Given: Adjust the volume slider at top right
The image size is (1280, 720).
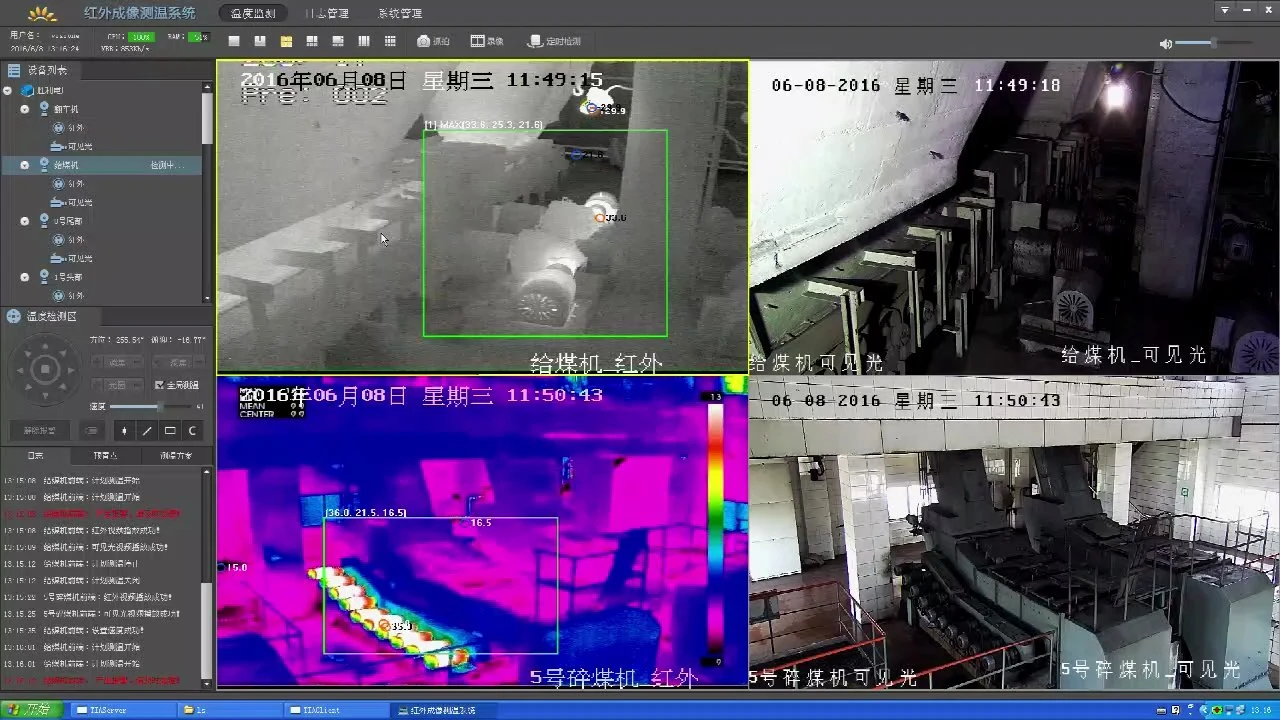Looking at the screenshot, I should [x=1212, y=43].
